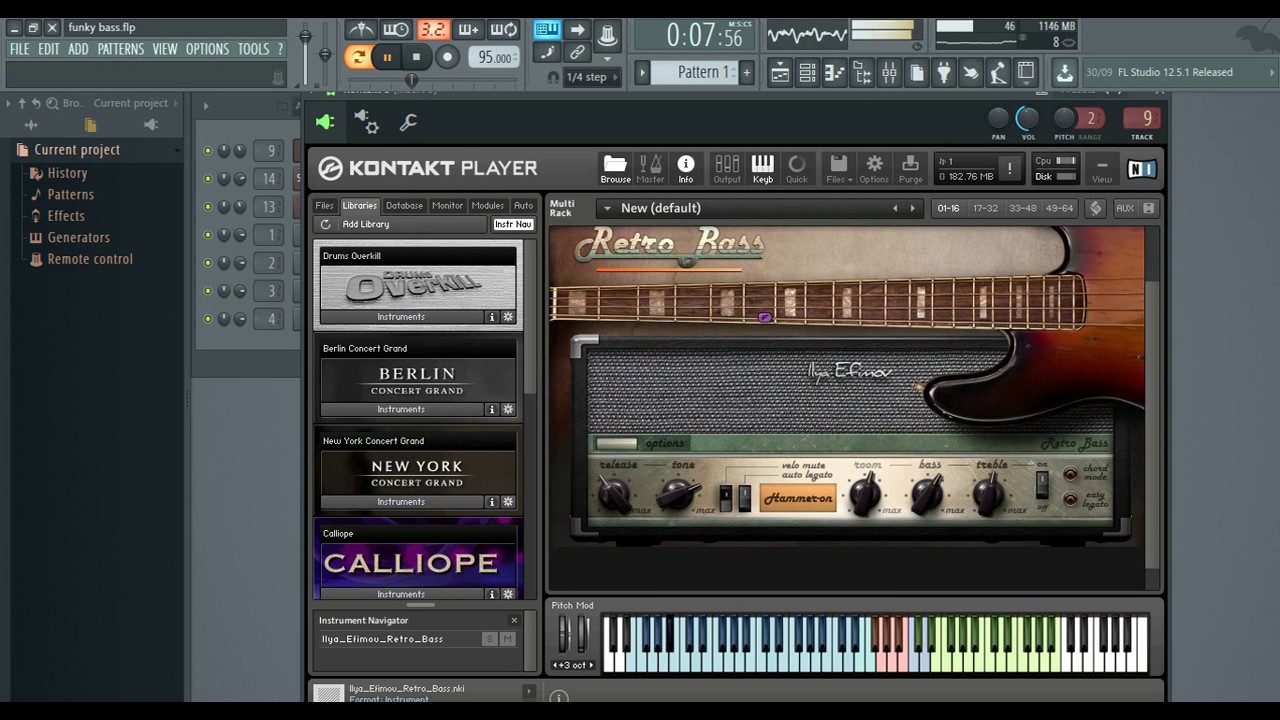This screenshot has height=720, width=1280.
Task: Open the FL Studio playlist view
Action: (780, 72)
